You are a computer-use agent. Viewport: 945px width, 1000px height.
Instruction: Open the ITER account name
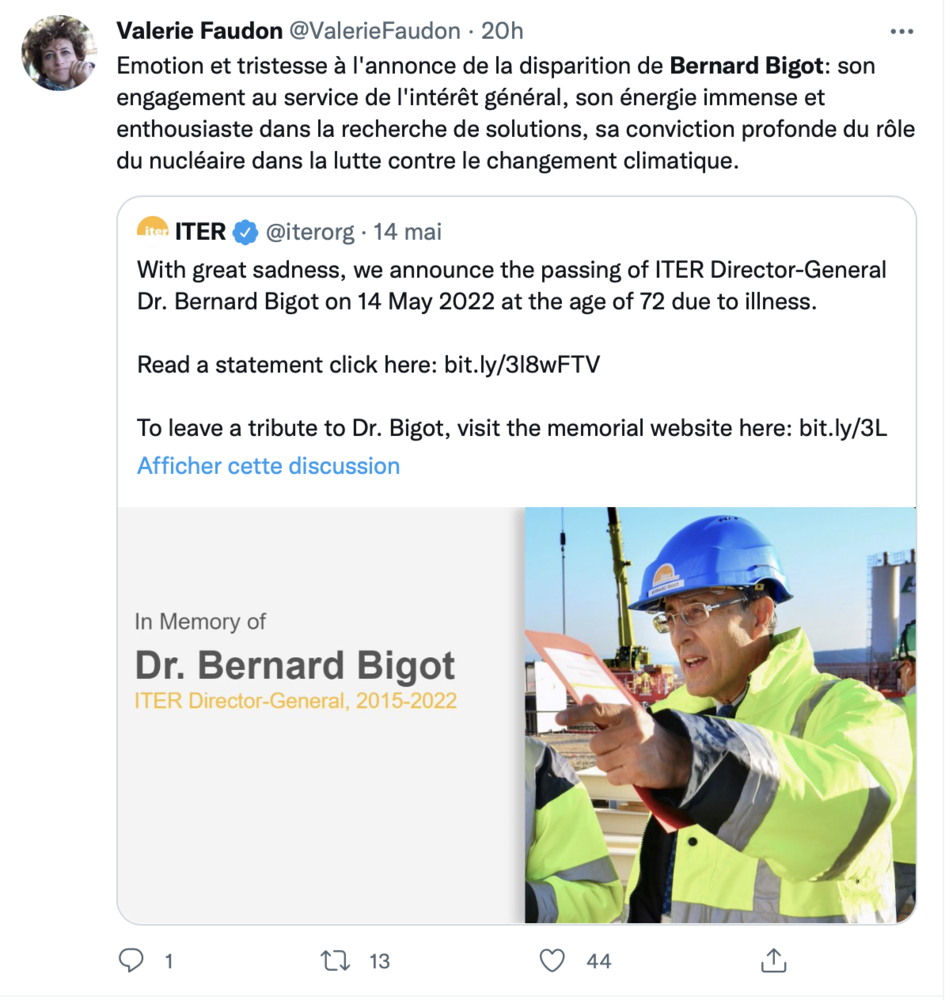[x=200, y=232]
